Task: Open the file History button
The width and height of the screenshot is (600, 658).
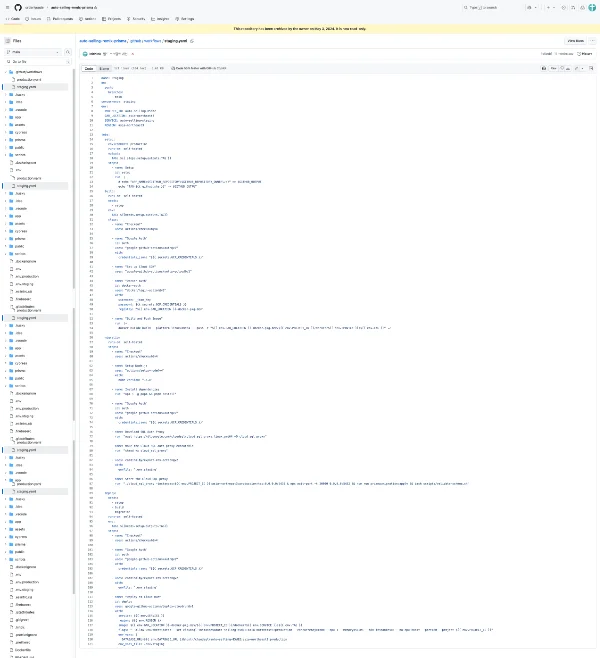Action: pos(585,54)
